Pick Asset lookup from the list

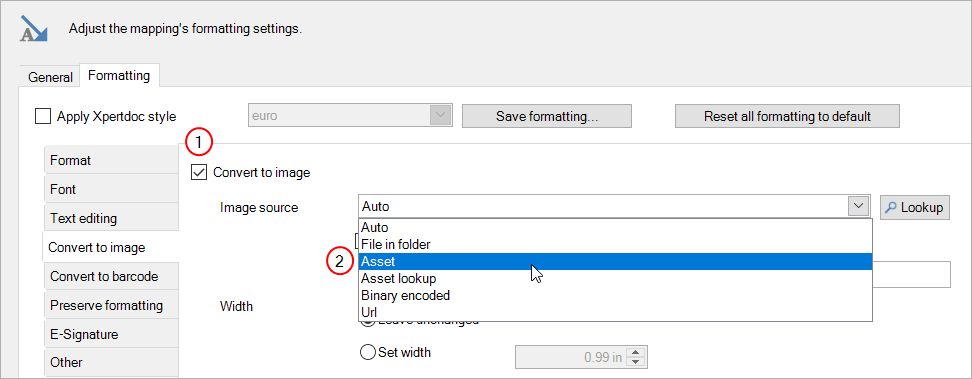pyautogui.click(x=616, y=279)
